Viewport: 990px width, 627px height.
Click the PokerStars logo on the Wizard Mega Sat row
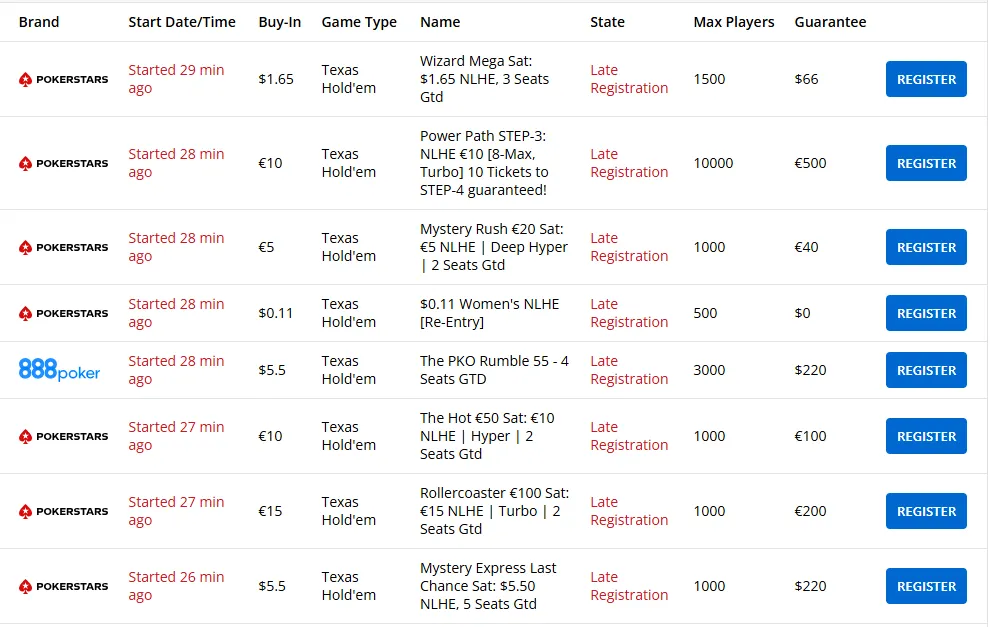click(x=63, y=79)
